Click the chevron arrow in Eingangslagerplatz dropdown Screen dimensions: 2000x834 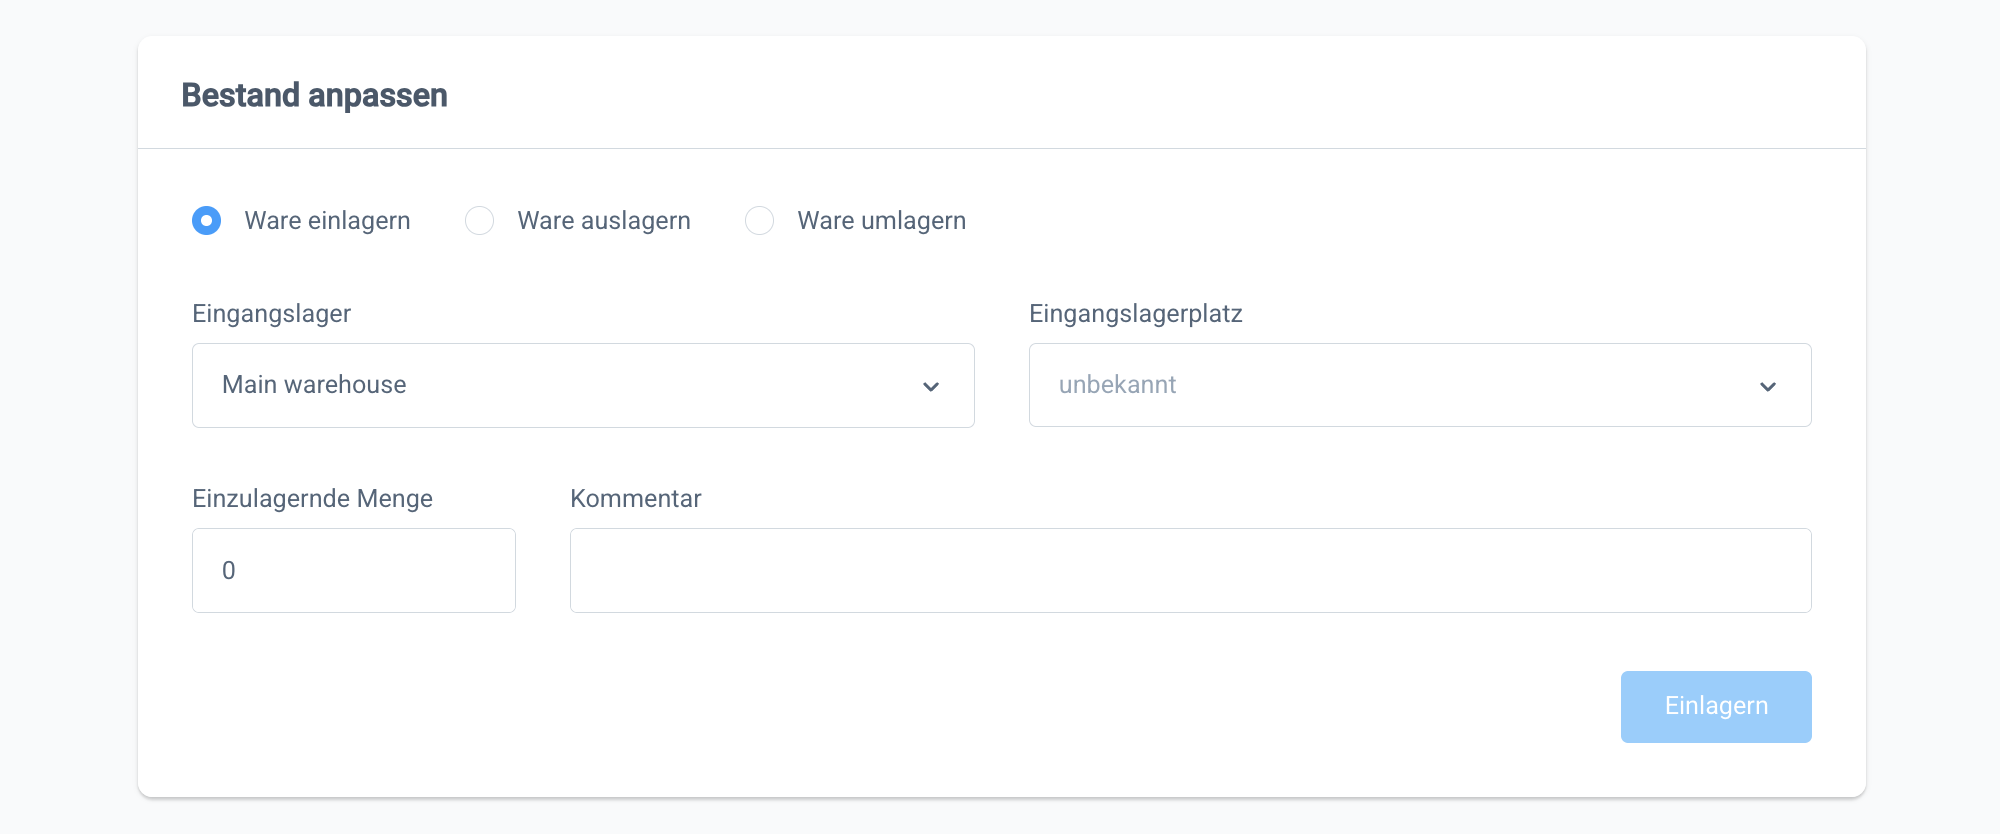tap(1768, 387)
